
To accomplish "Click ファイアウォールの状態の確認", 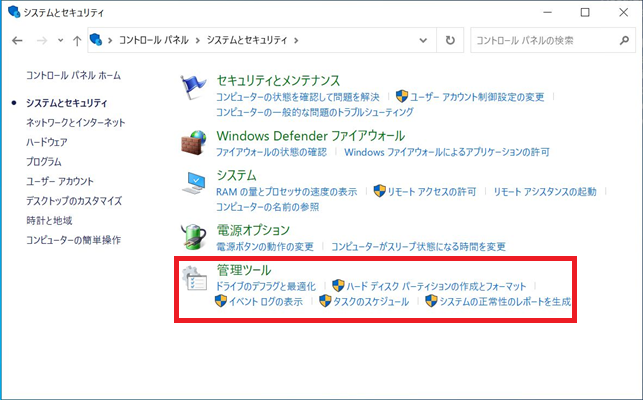I will pyautogui.click(x=271, y=152).
